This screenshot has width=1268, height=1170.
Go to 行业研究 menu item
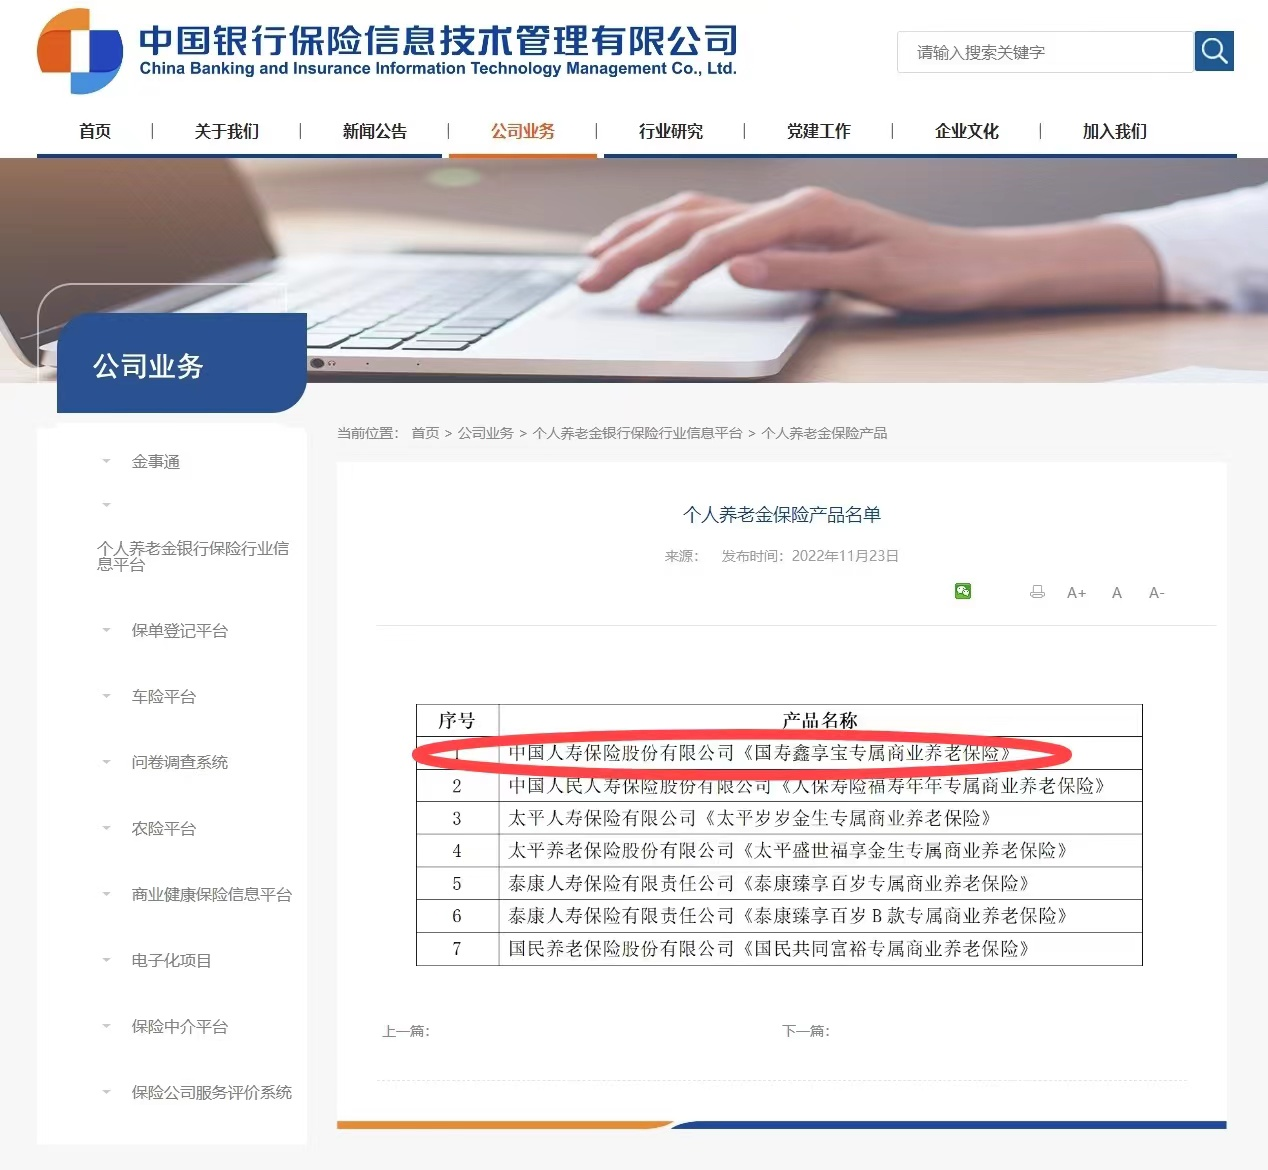click(x=670, y=131)
